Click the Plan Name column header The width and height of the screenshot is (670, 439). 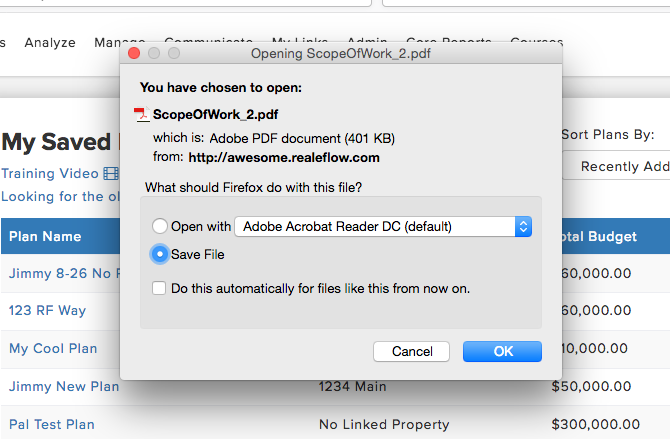click(x=45, y=237)
